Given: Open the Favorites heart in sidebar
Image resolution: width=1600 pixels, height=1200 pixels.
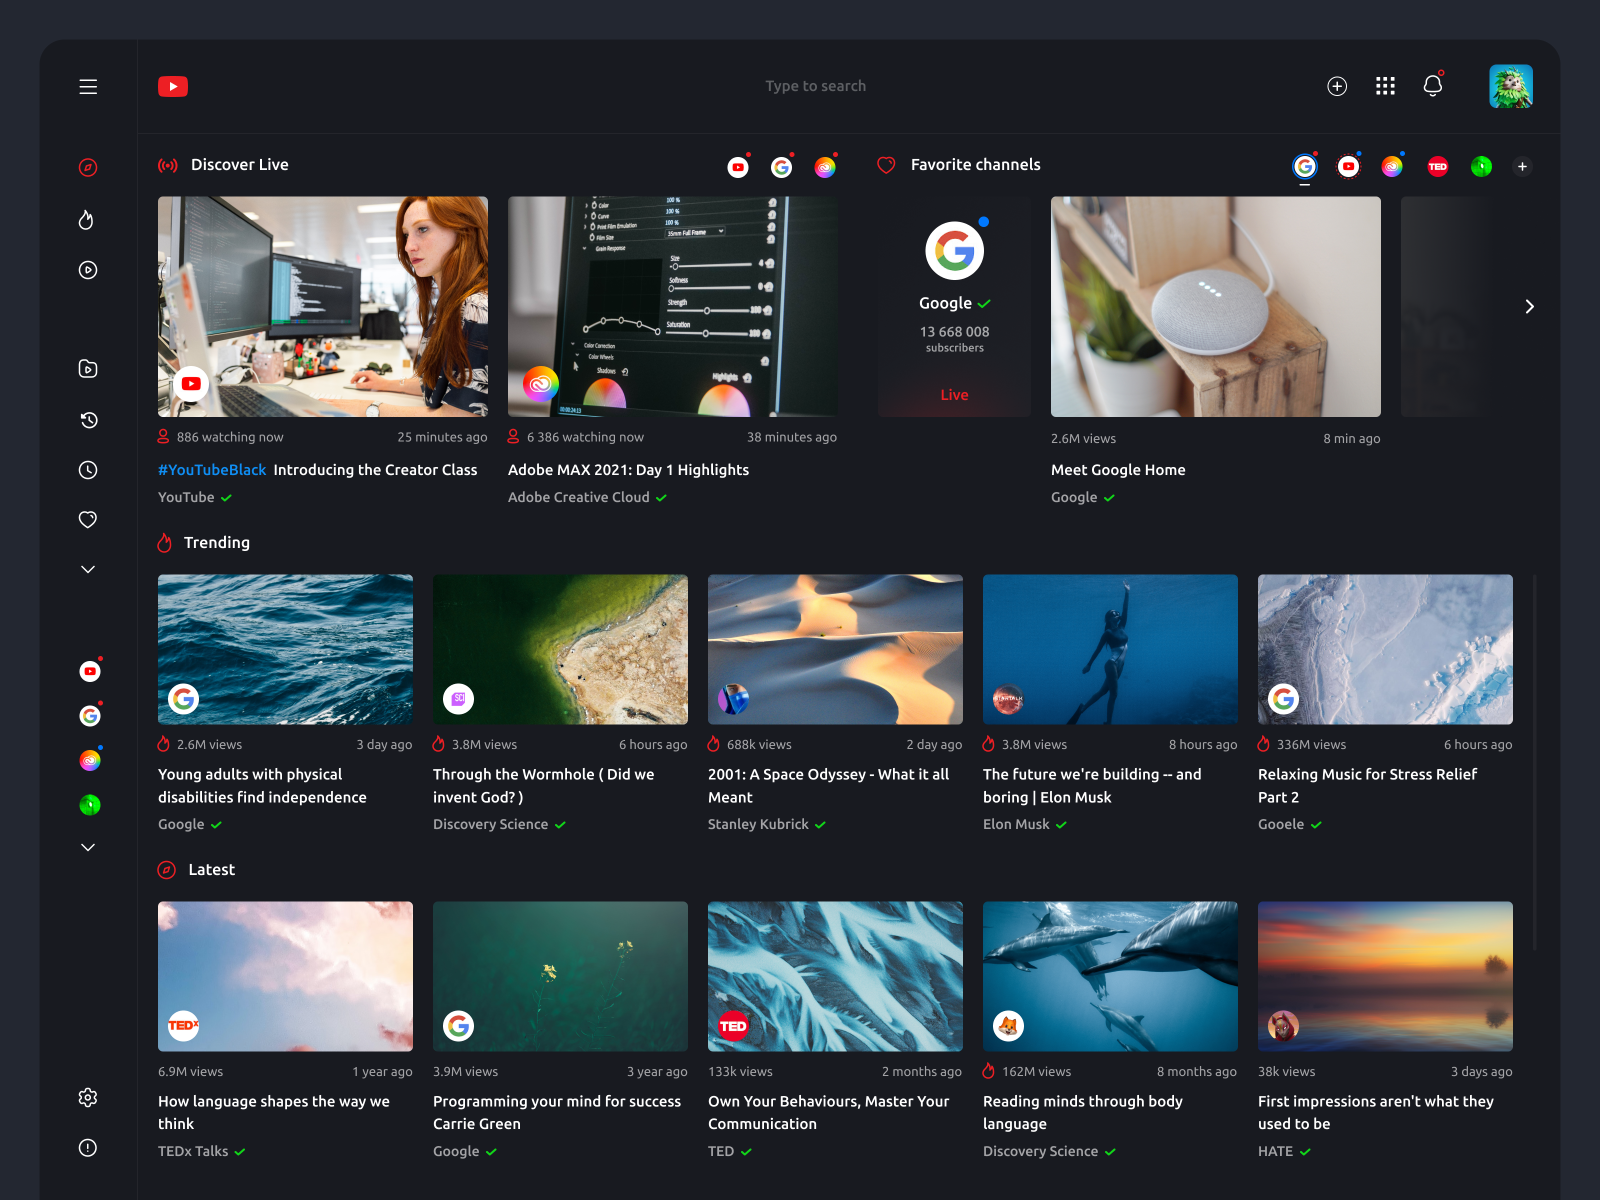Looking at the screenshot, I should pos(88,519).
